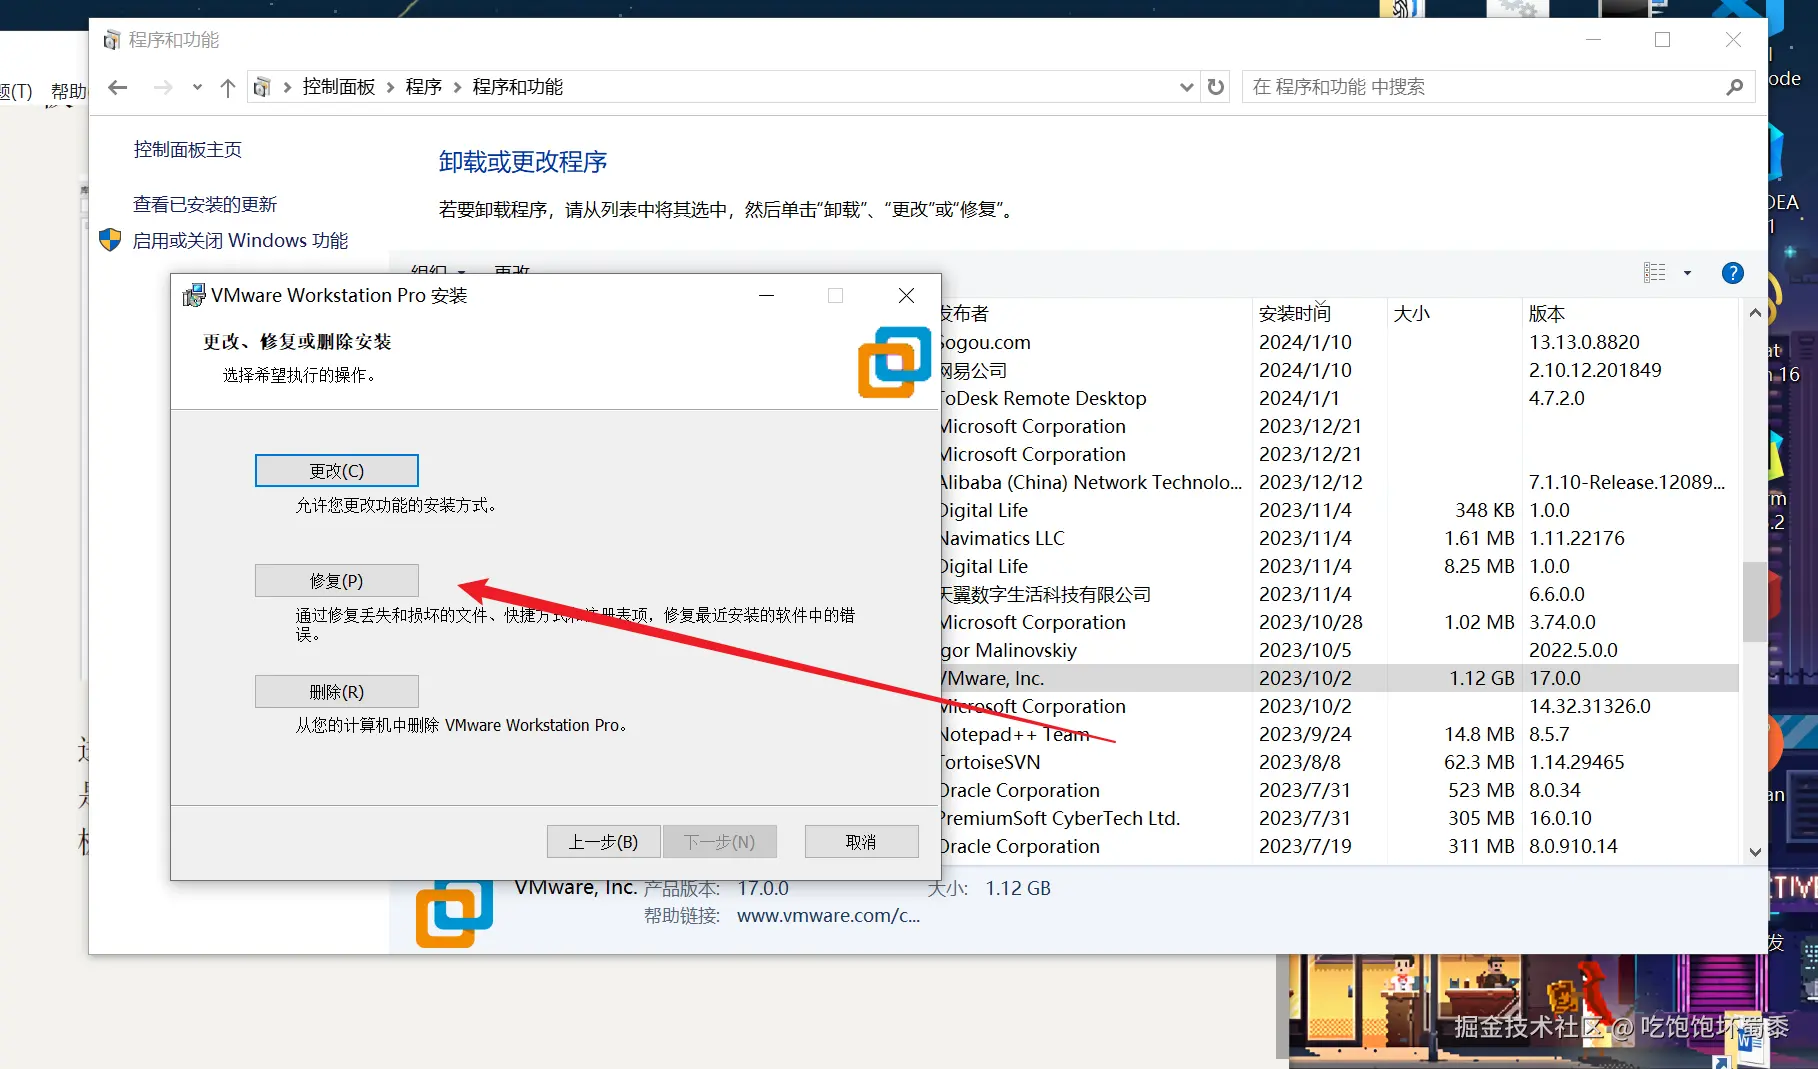Go up one folder level with the up arrow

tap(226, 87)
